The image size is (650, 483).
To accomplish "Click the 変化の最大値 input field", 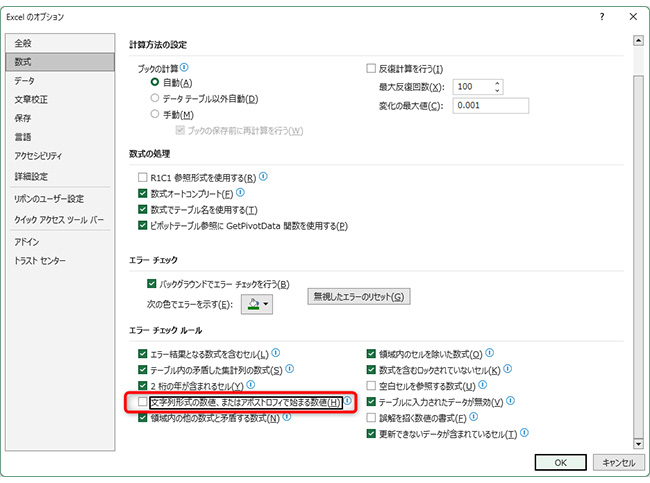I will pos(490,105).
